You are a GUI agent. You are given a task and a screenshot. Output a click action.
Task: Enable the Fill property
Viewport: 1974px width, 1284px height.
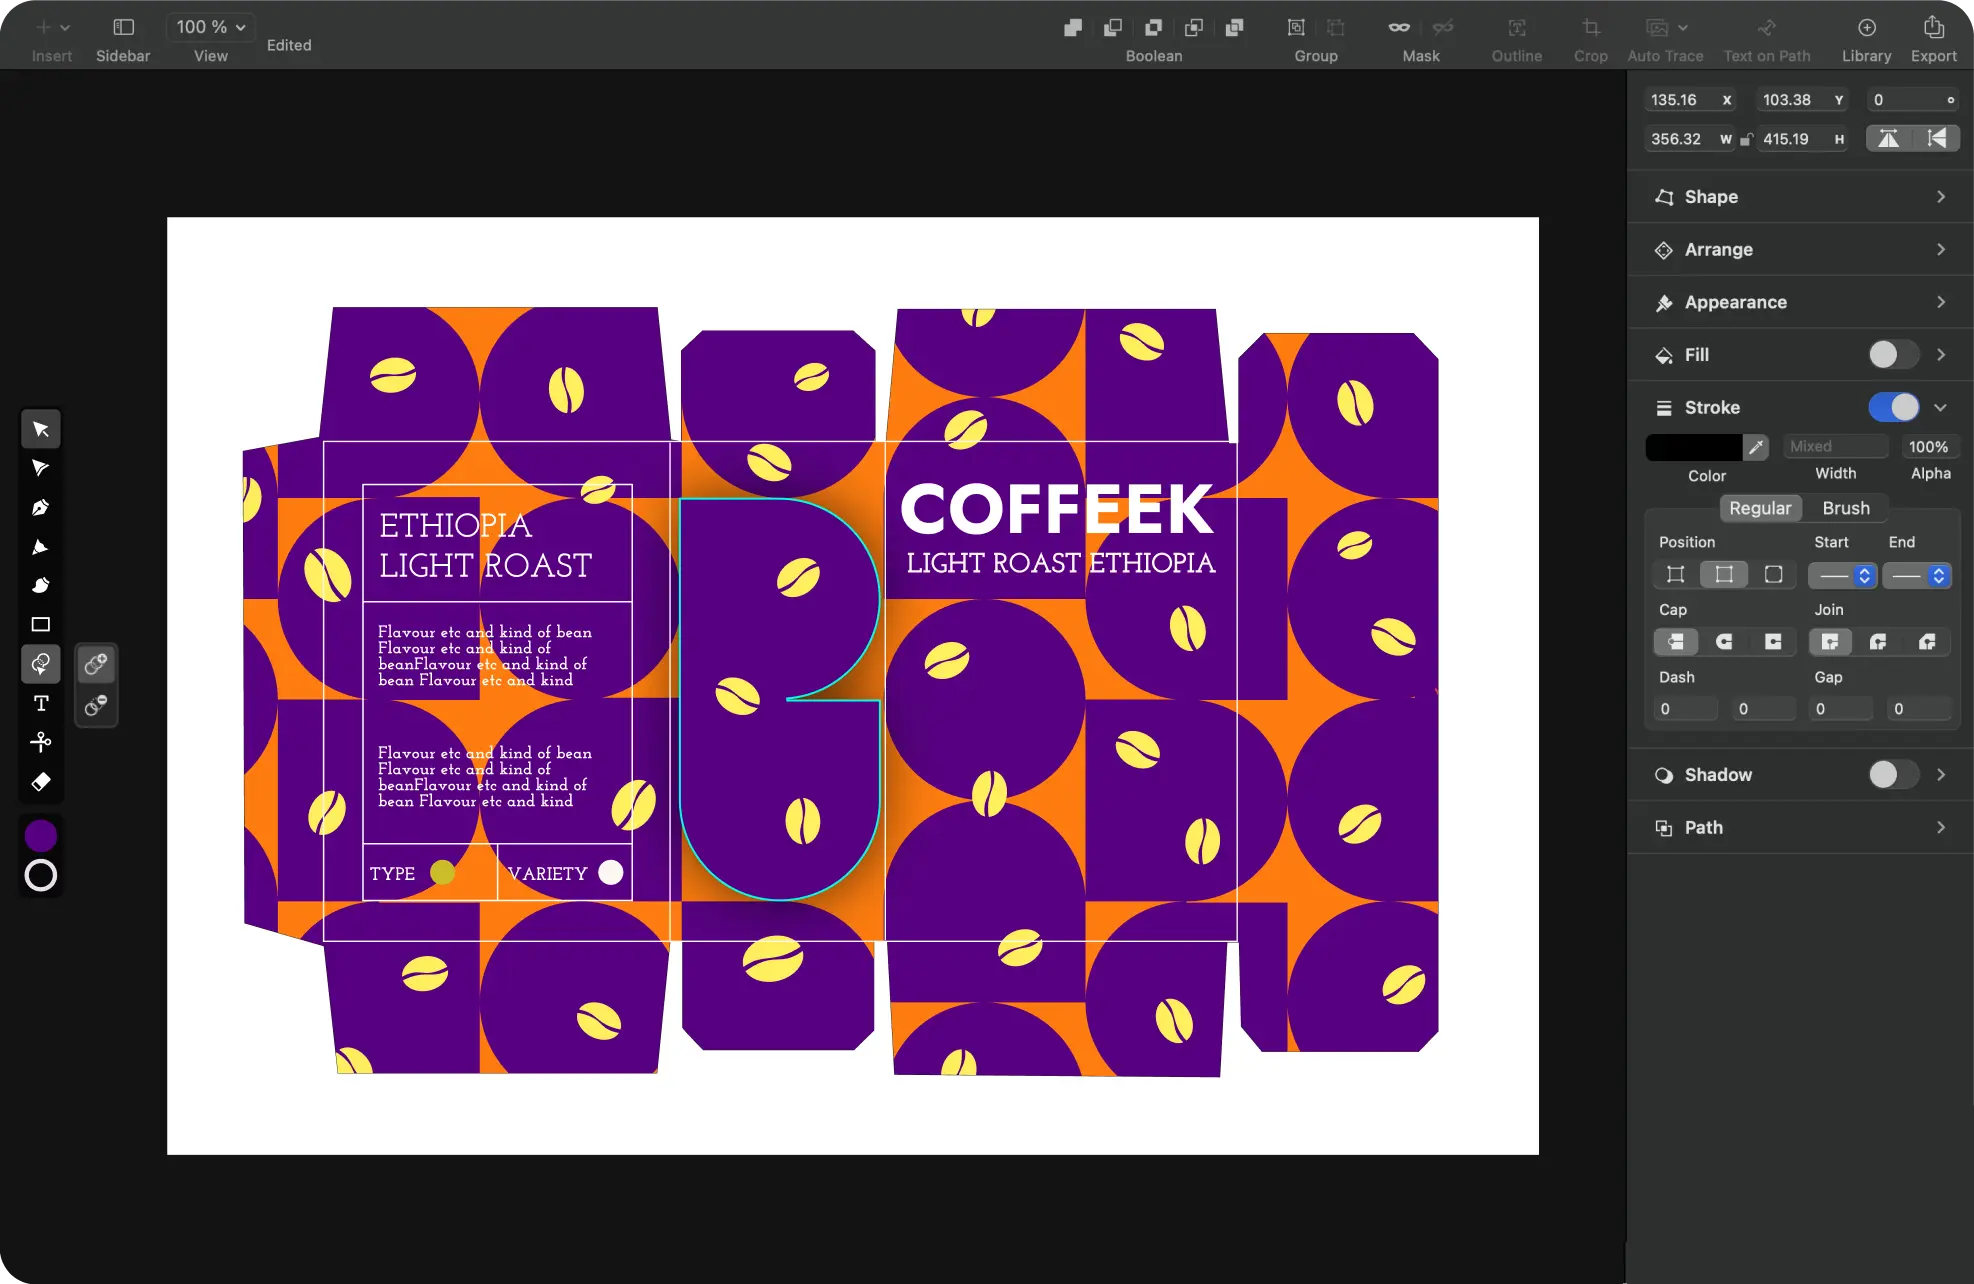(1892, 355)
